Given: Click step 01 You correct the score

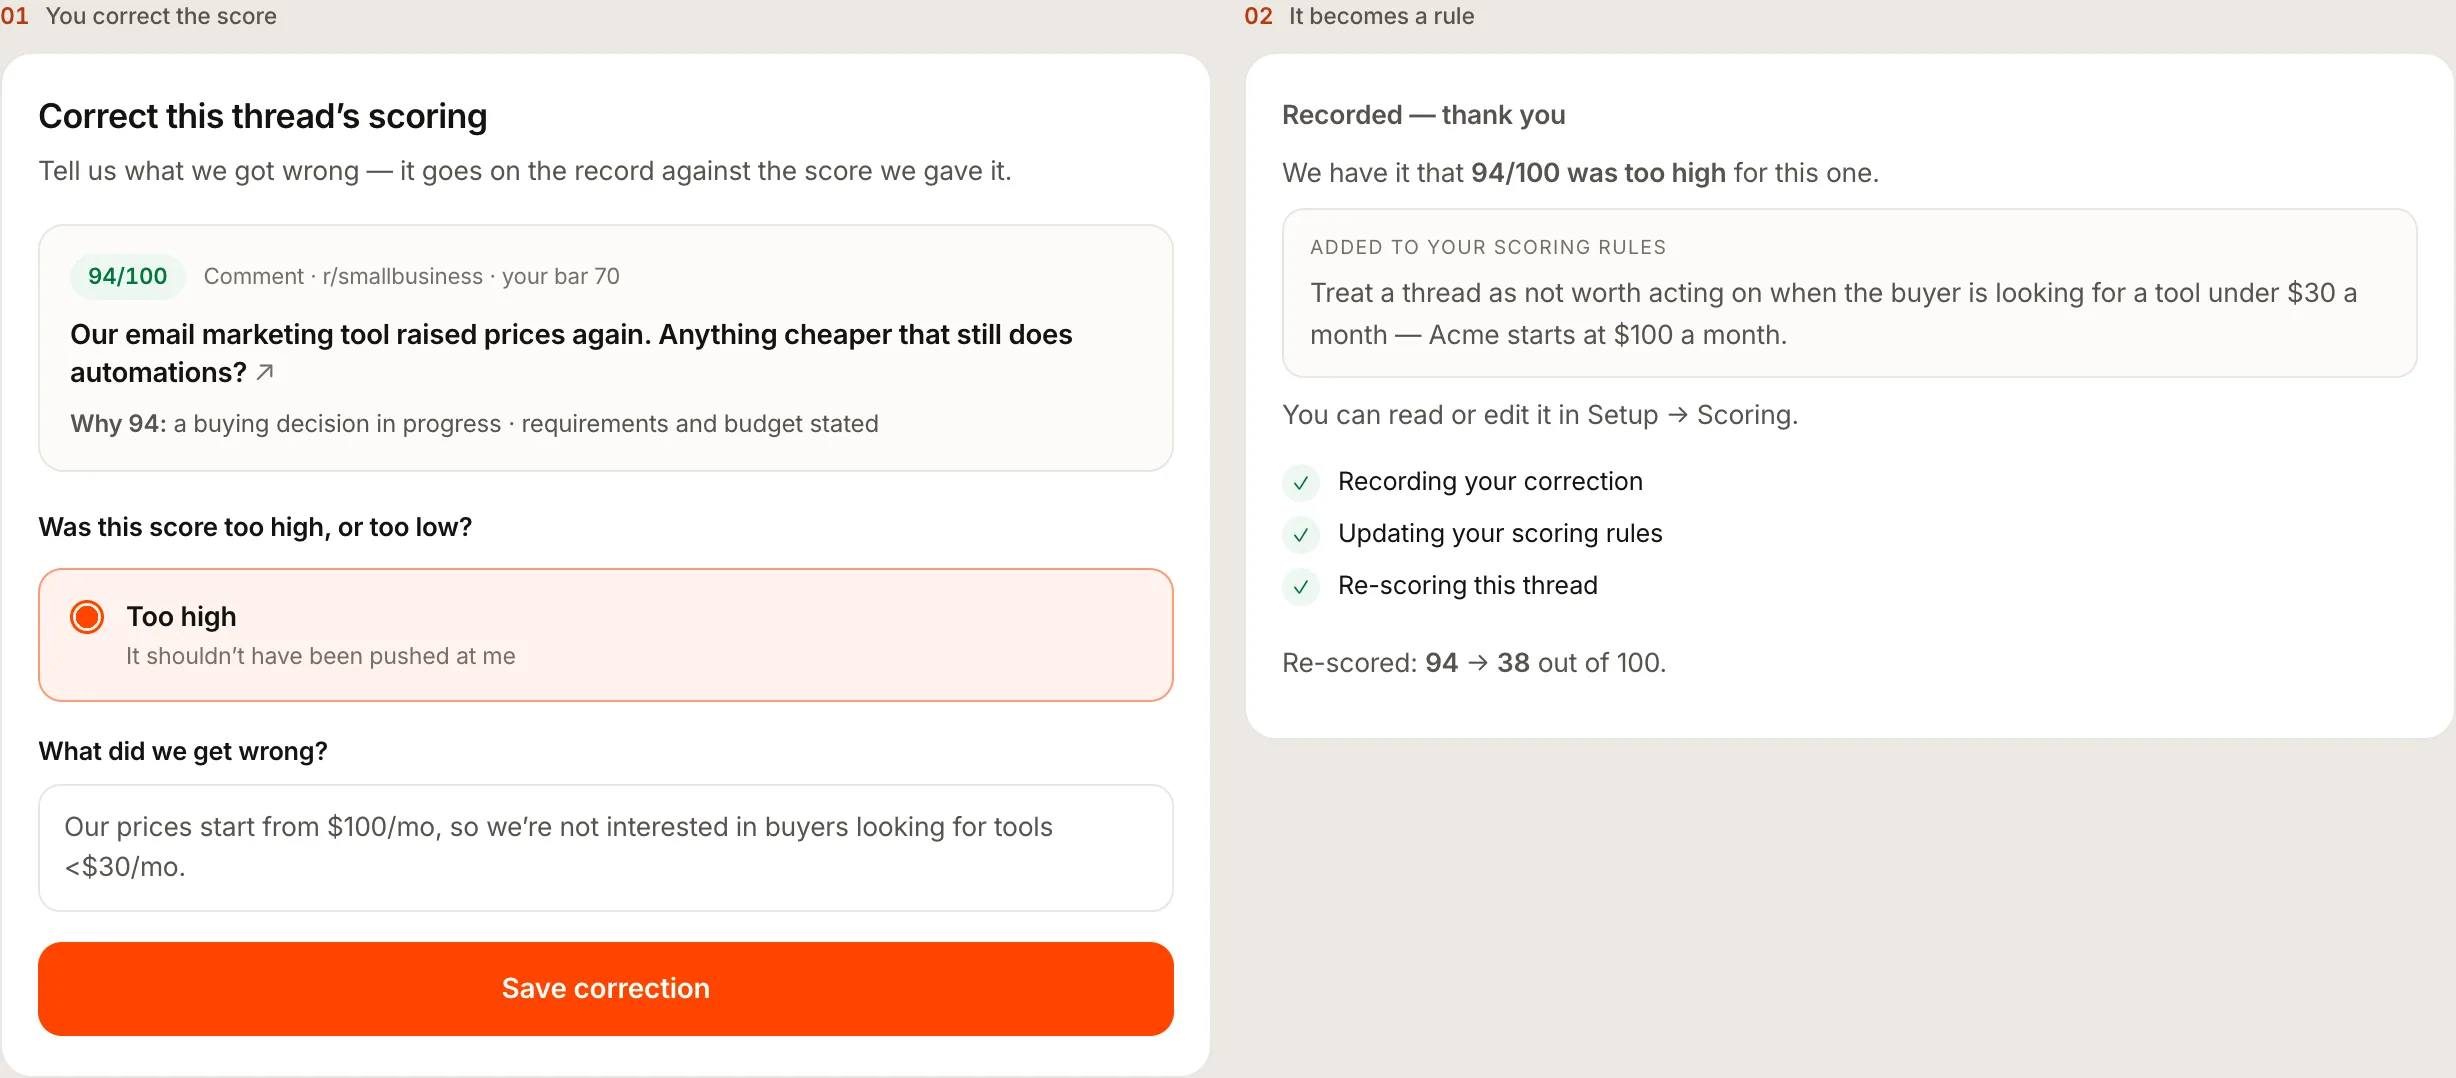Looking at the screenshot, I should coord(139,16).
